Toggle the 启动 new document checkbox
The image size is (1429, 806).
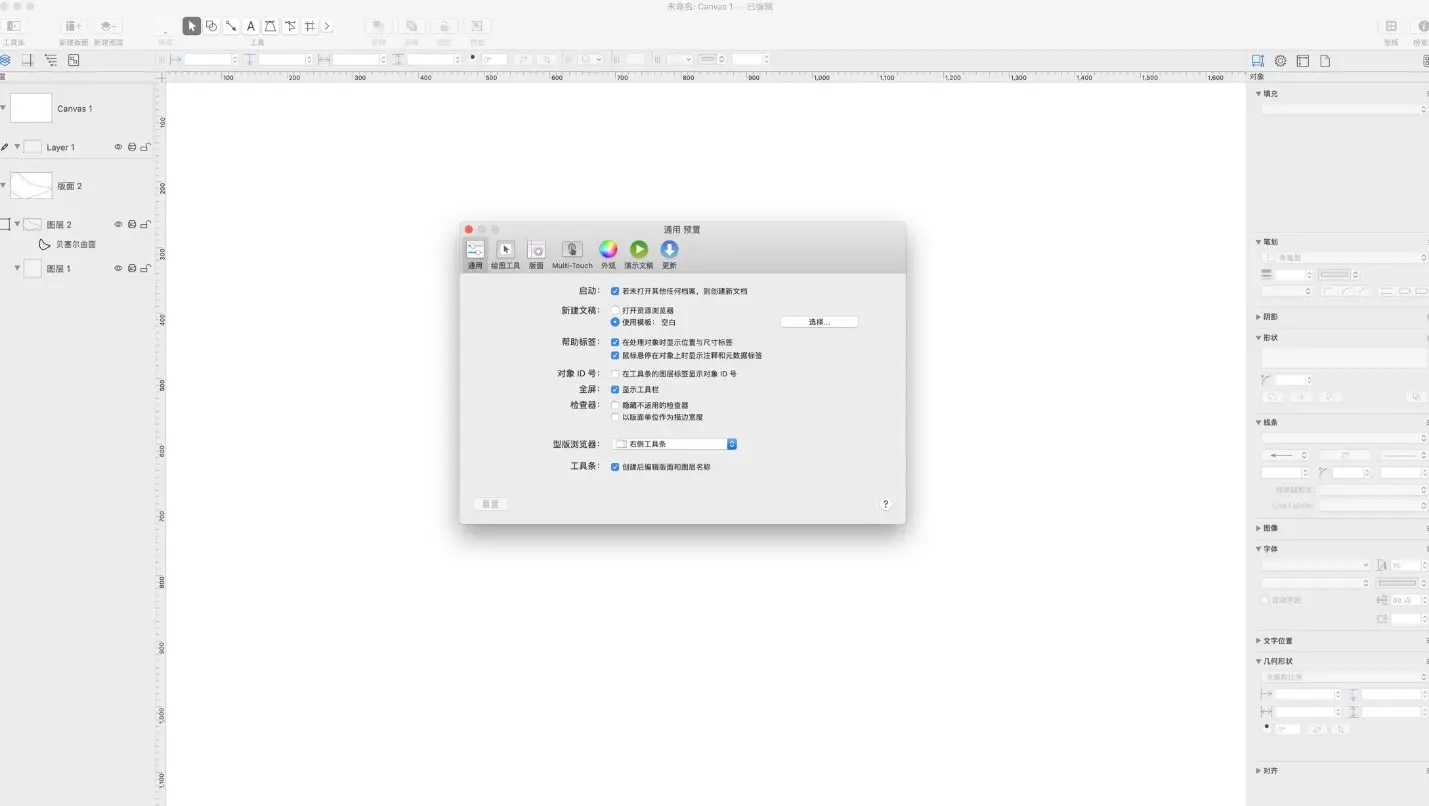coord(615,291)
